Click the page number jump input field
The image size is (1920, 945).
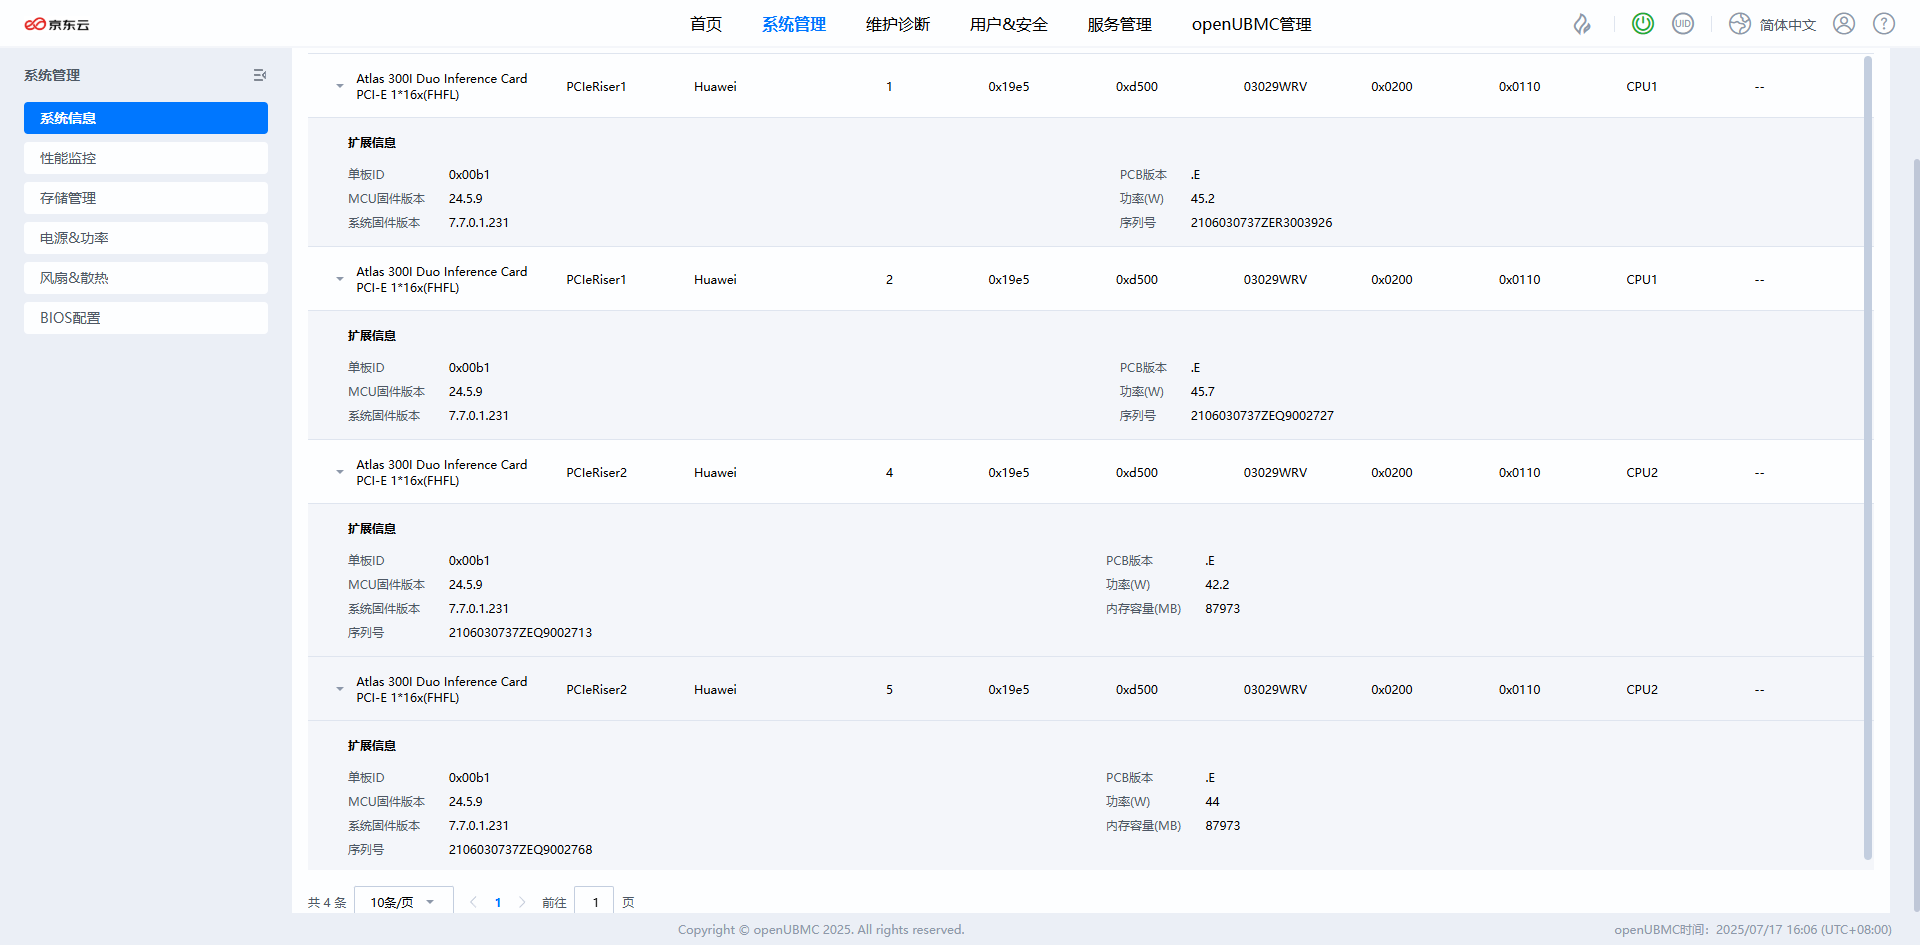coord(596,902)
